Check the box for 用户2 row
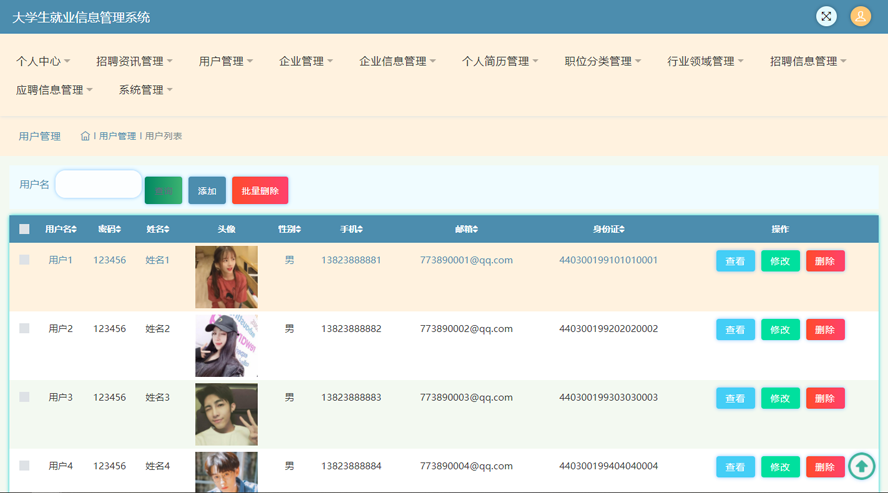This screenshot has height=493, width=888. (24, 328)
